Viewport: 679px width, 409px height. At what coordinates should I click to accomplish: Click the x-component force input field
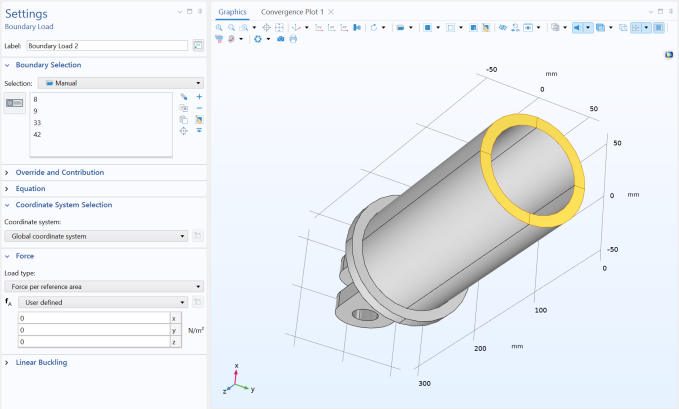[x=92, y=318]
